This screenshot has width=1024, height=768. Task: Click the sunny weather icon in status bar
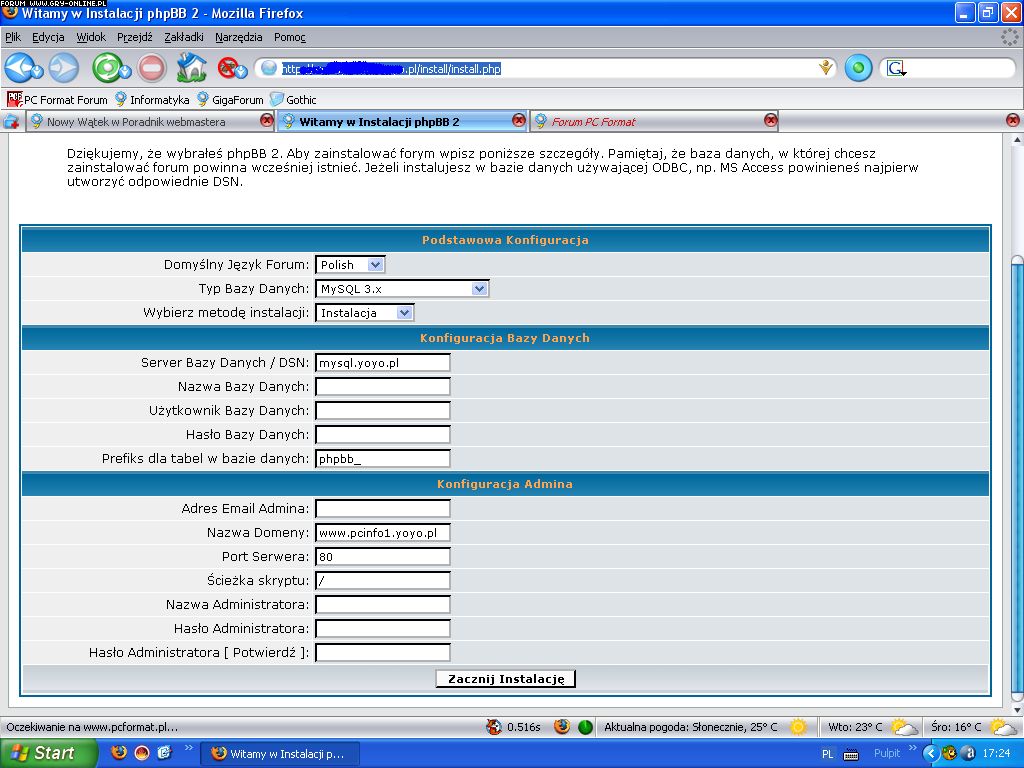[798, 726]
